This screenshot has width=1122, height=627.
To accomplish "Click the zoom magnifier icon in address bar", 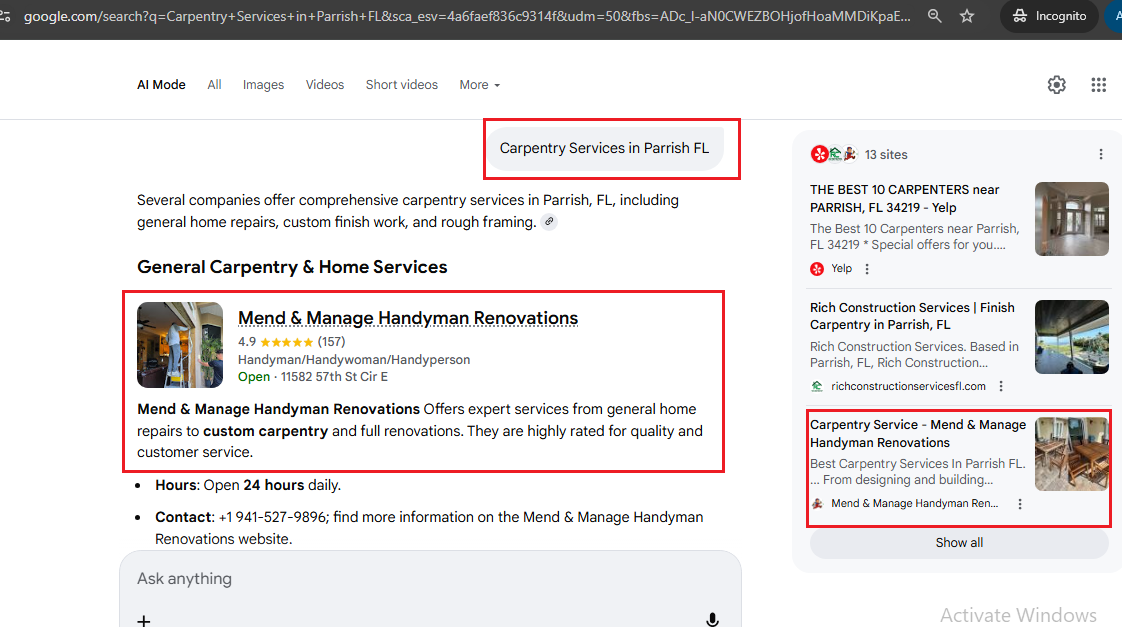I will click(x=934, y=16).
